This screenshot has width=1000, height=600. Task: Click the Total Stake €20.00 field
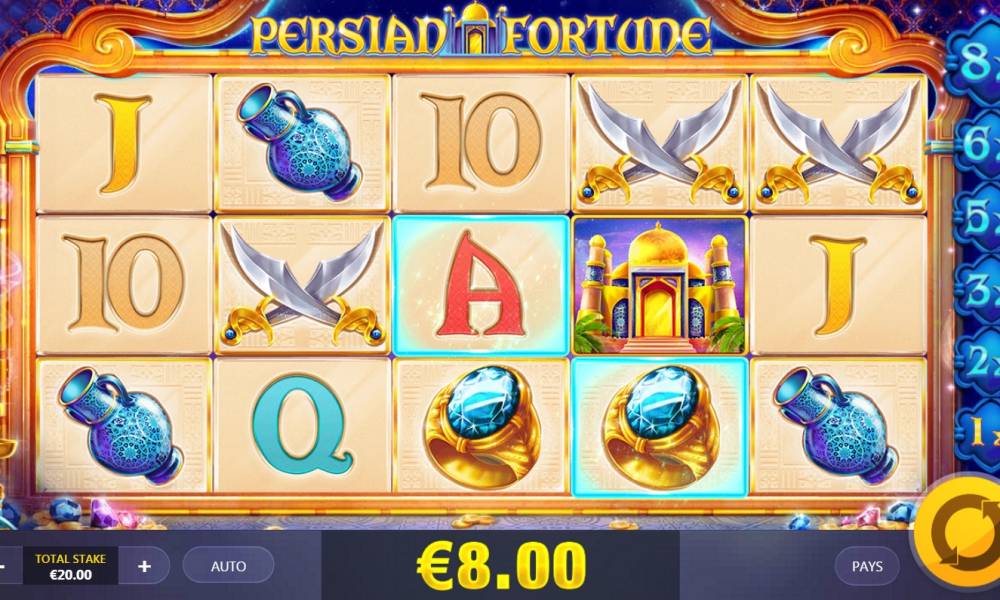pyautogui.click(x=71, y=566)
